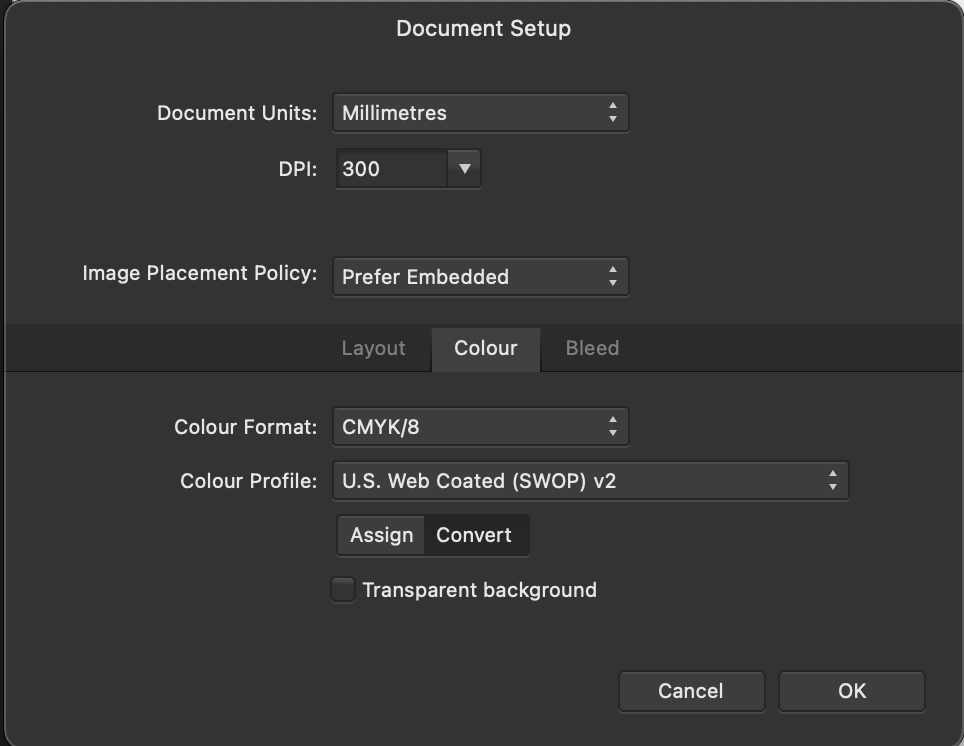The image size is (964, 746).
Task: Click the Colour Profile stepper arrows
Action: point(834,480)
